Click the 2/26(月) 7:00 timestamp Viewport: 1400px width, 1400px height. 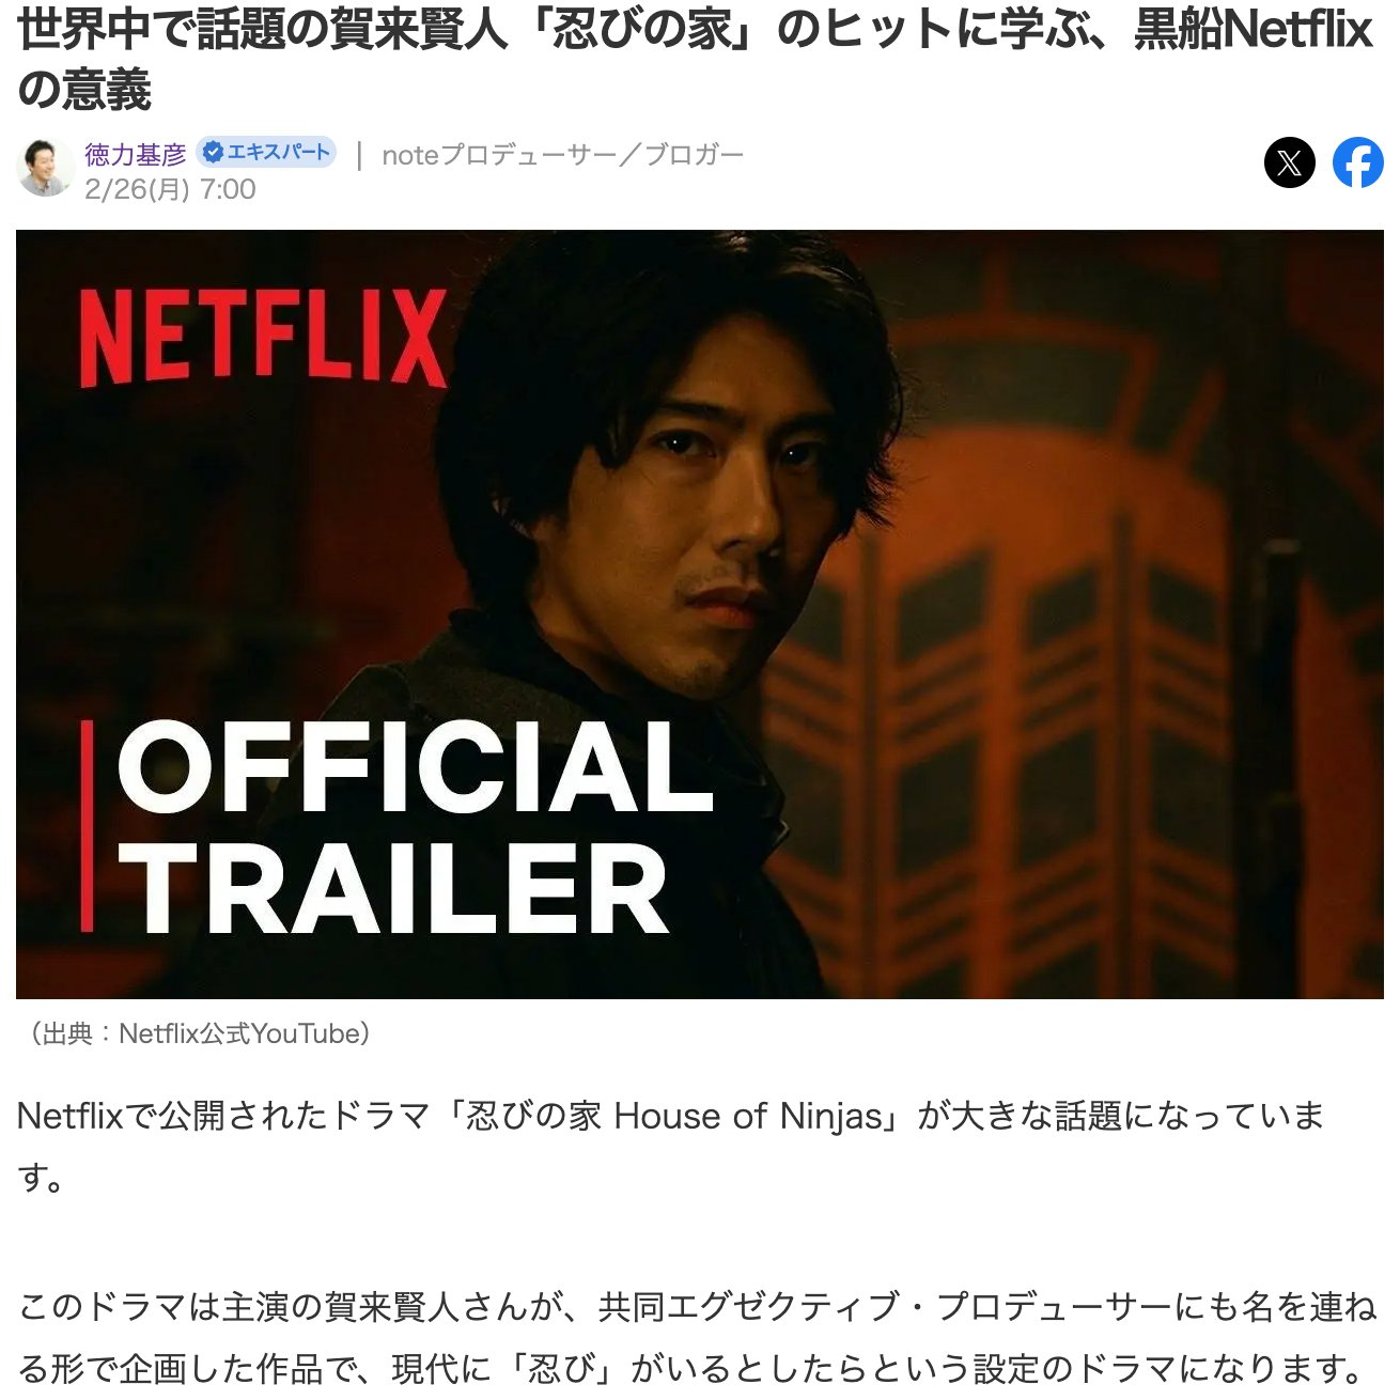[170, 189]
